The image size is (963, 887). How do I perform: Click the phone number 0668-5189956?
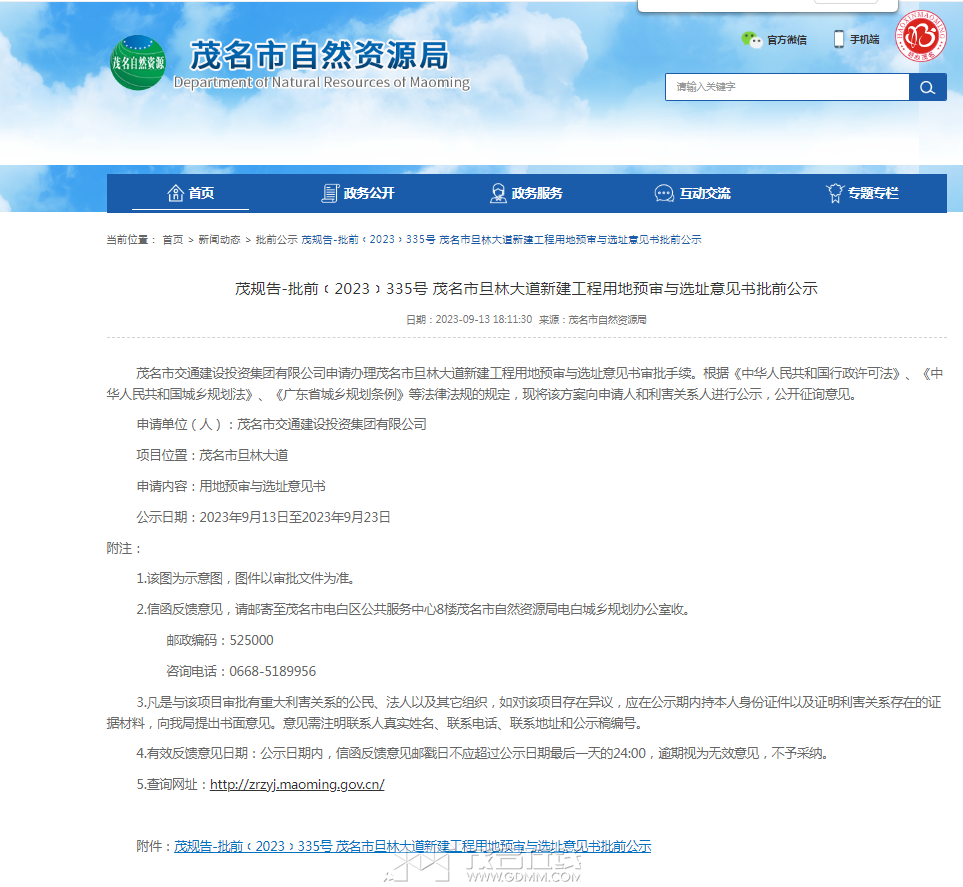[x=273, y=671]
